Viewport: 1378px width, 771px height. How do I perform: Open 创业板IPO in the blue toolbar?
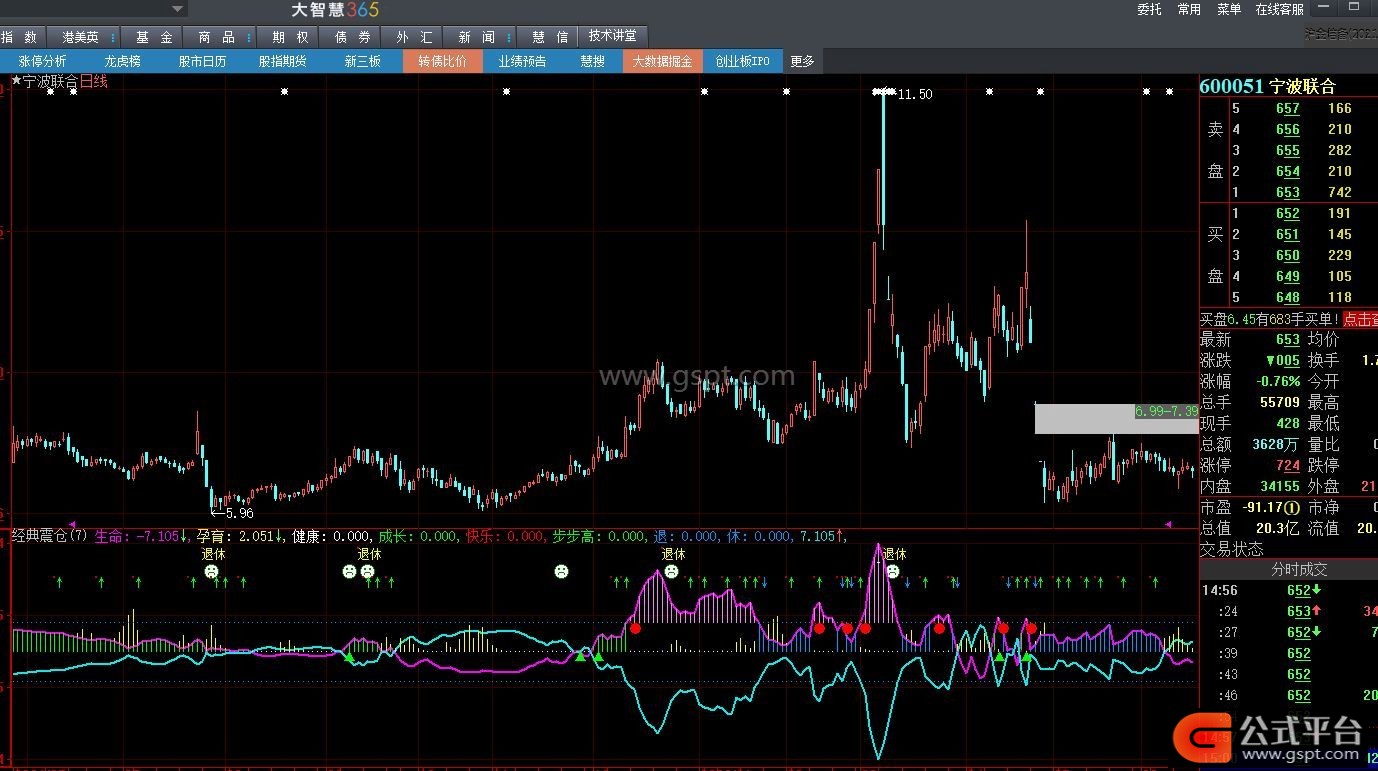point(742,61)
